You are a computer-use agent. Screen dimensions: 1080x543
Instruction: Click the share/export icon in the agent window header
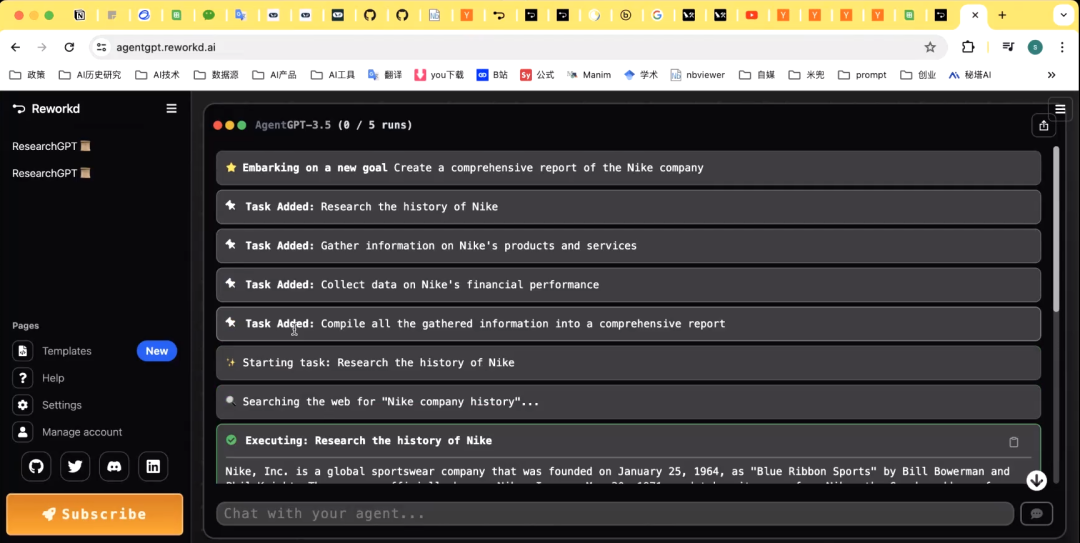pos(1043,125)
